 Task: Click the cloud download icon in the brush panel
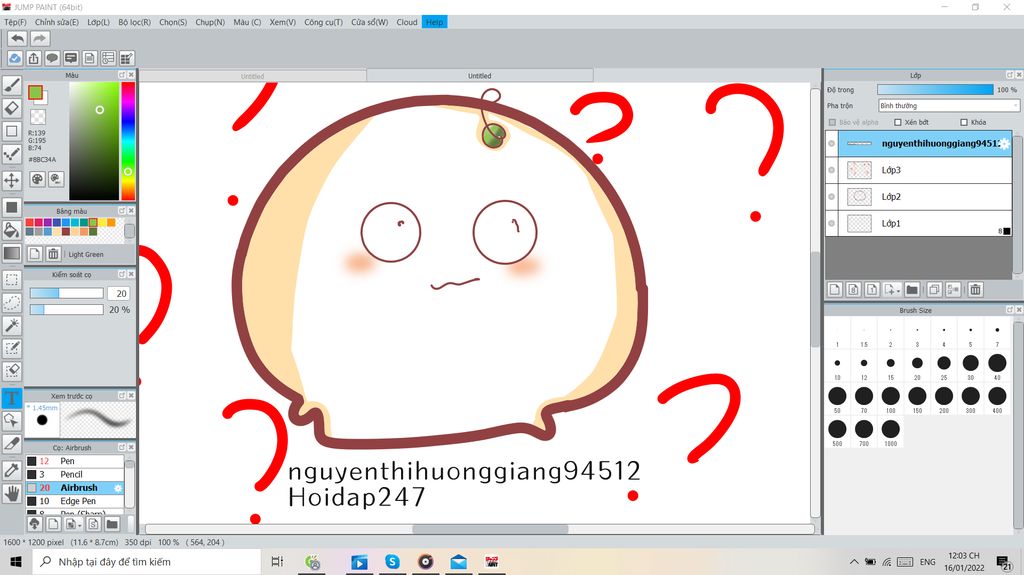35,523
